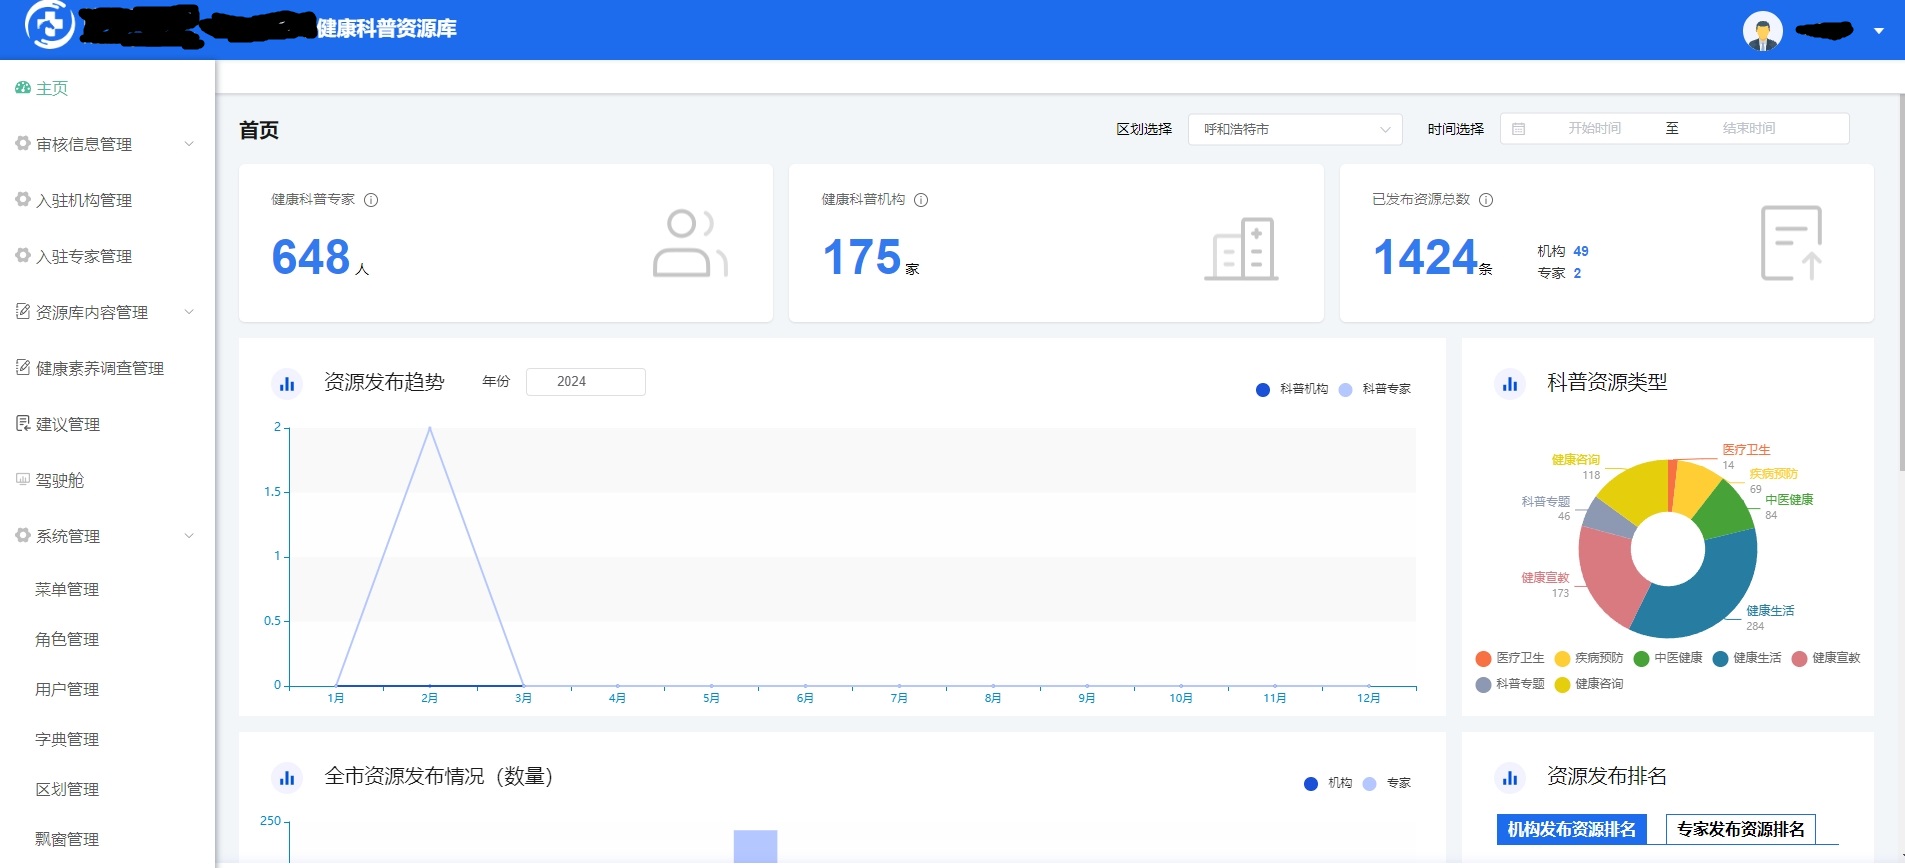Open the 年份 selector showing 2024
The image size is (1905, 868).
pyautogui.click(x=585, y=381)
